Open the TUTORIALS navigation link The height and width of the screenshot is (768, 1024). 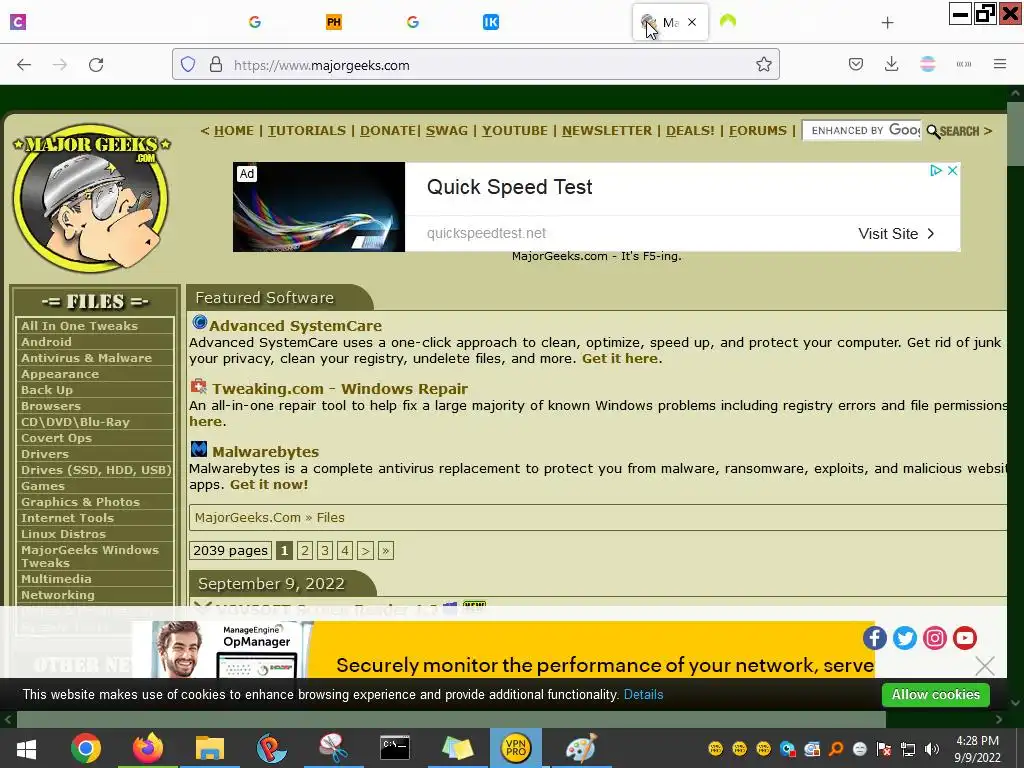tap(307, 131)
